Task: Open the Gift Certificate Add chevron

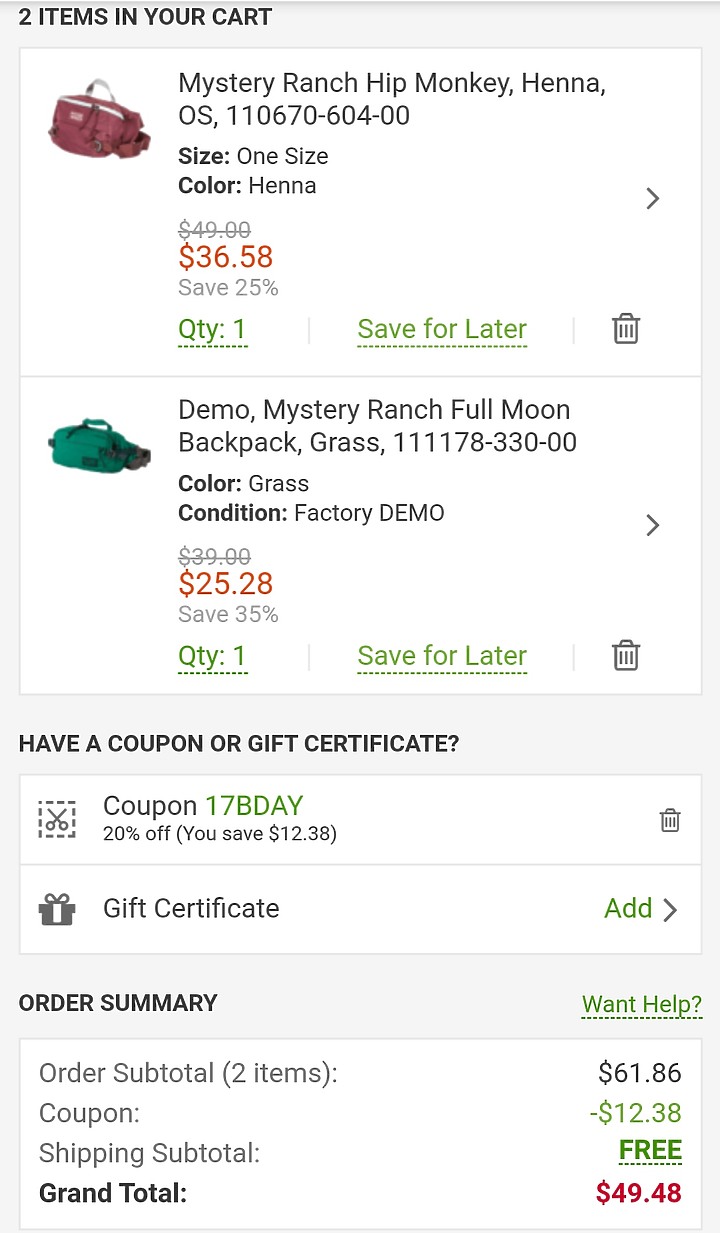Action: click(x=670, y=909)
